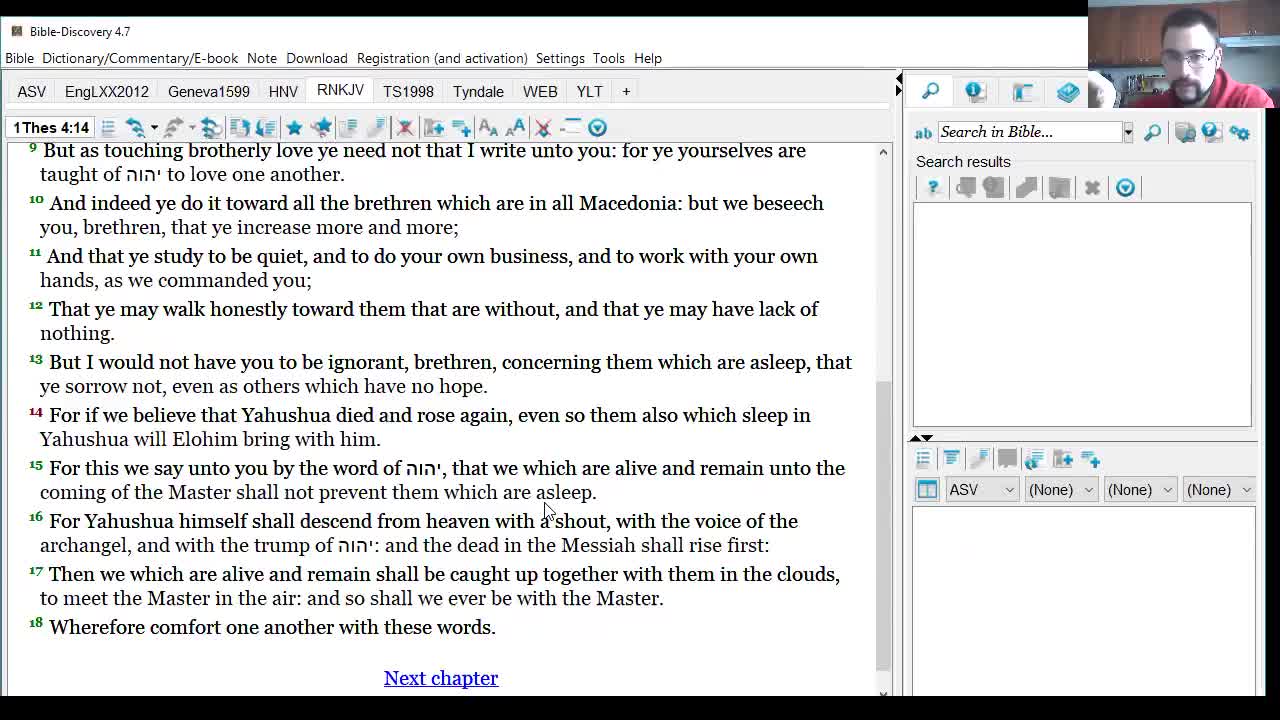Click the red crossed clear formatting icon
The image size is (1280, 720).
(543, 128)
